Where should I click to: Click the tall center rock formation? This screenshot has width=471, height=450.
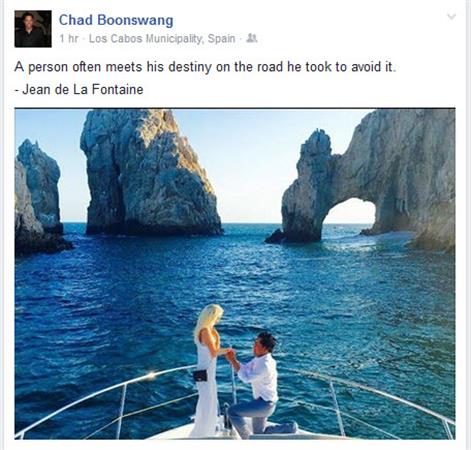point(150,172)
